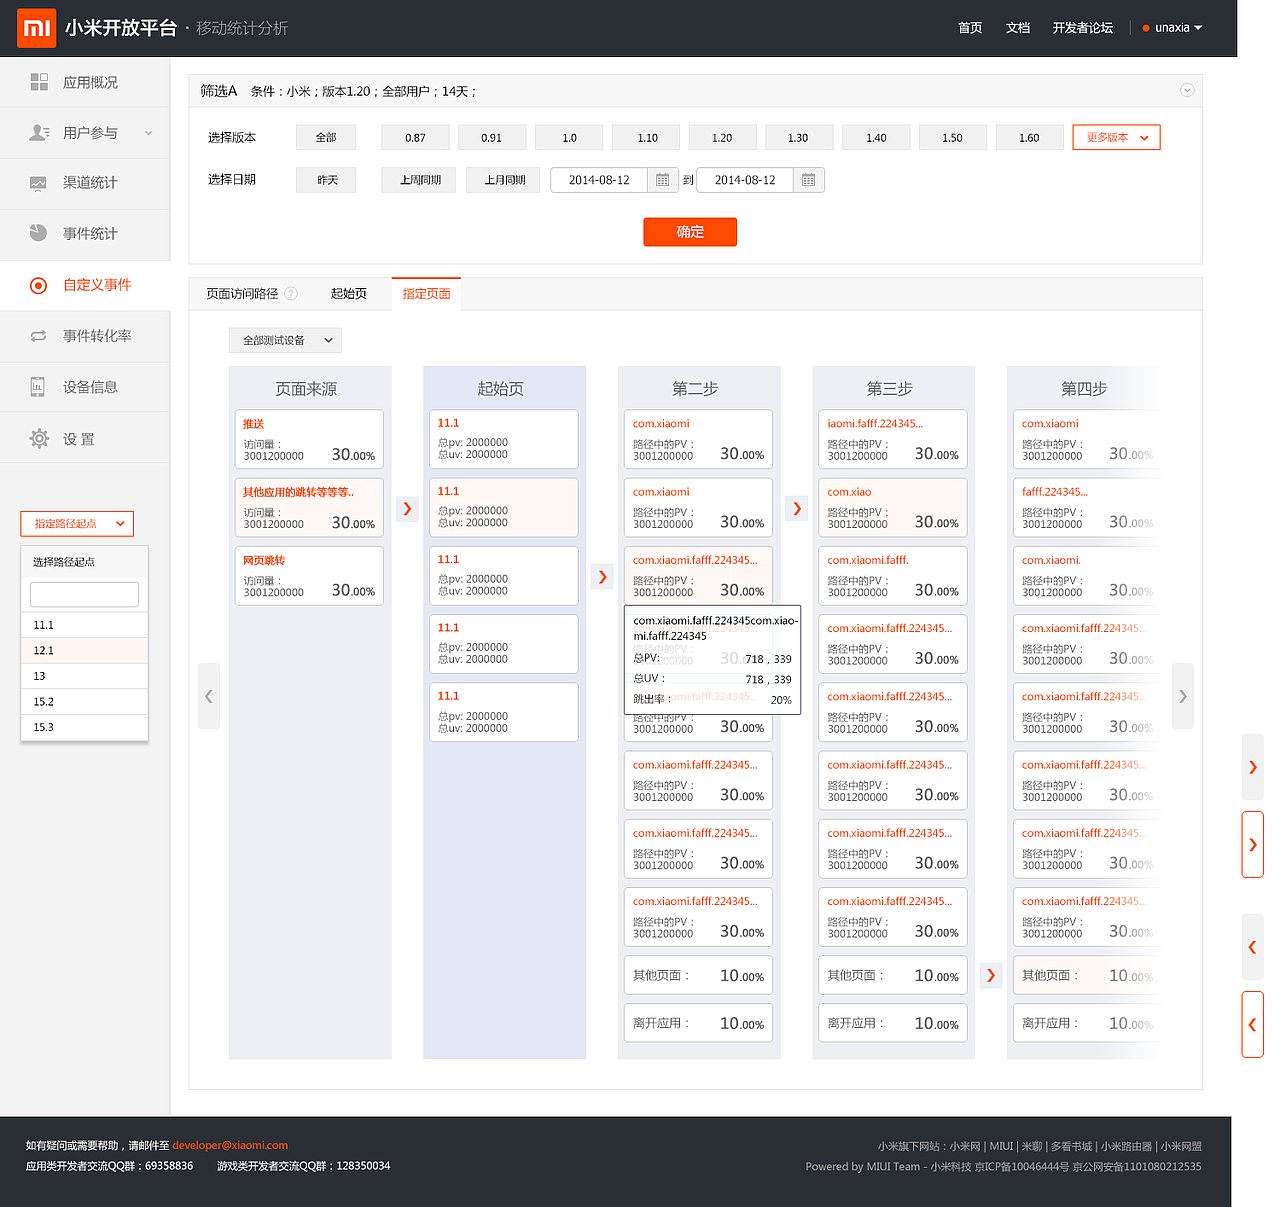Open 应用概况 in the sidebar

[x=85, y=82]
